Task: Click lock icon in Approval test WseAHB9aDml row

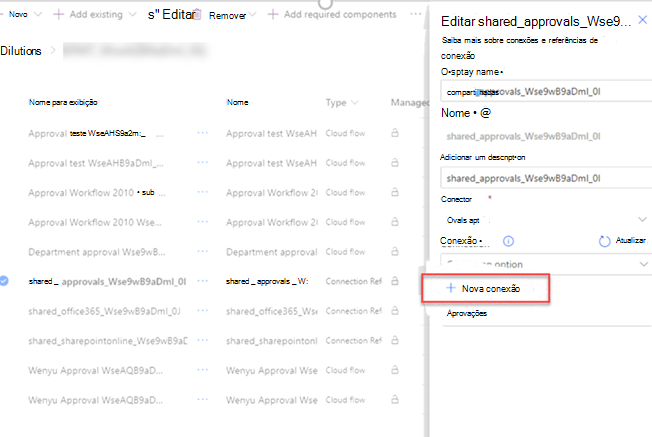Action: coord(395,163)
